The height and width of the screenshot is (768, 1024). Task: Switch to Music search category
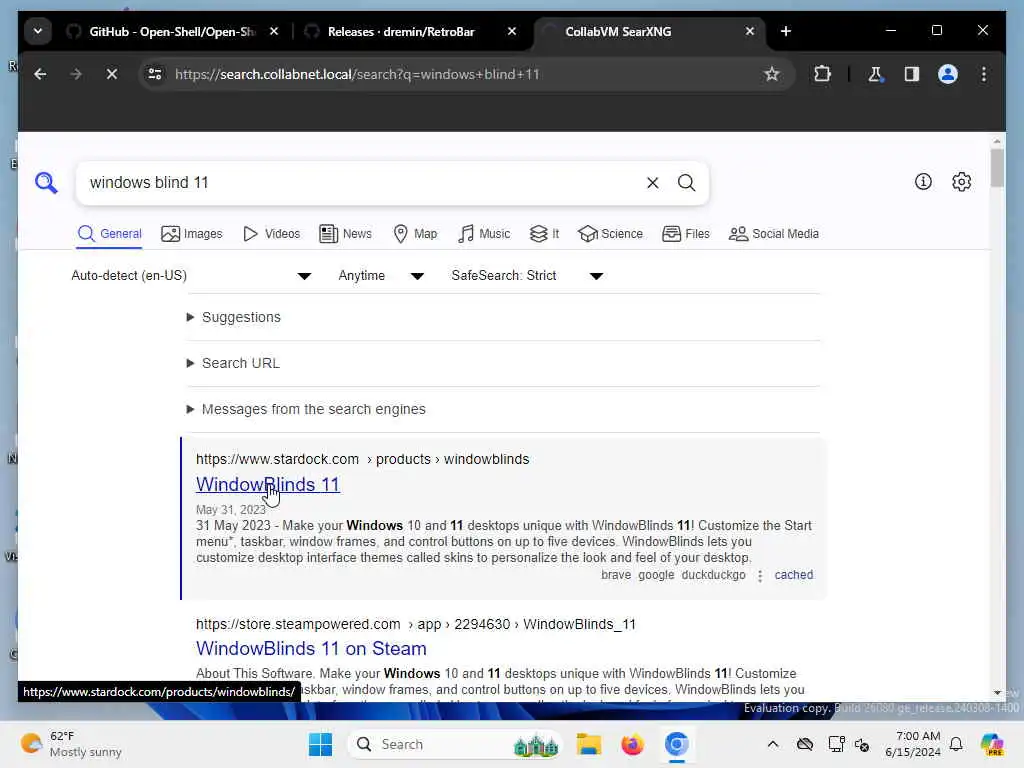click(x=484, y=234)
